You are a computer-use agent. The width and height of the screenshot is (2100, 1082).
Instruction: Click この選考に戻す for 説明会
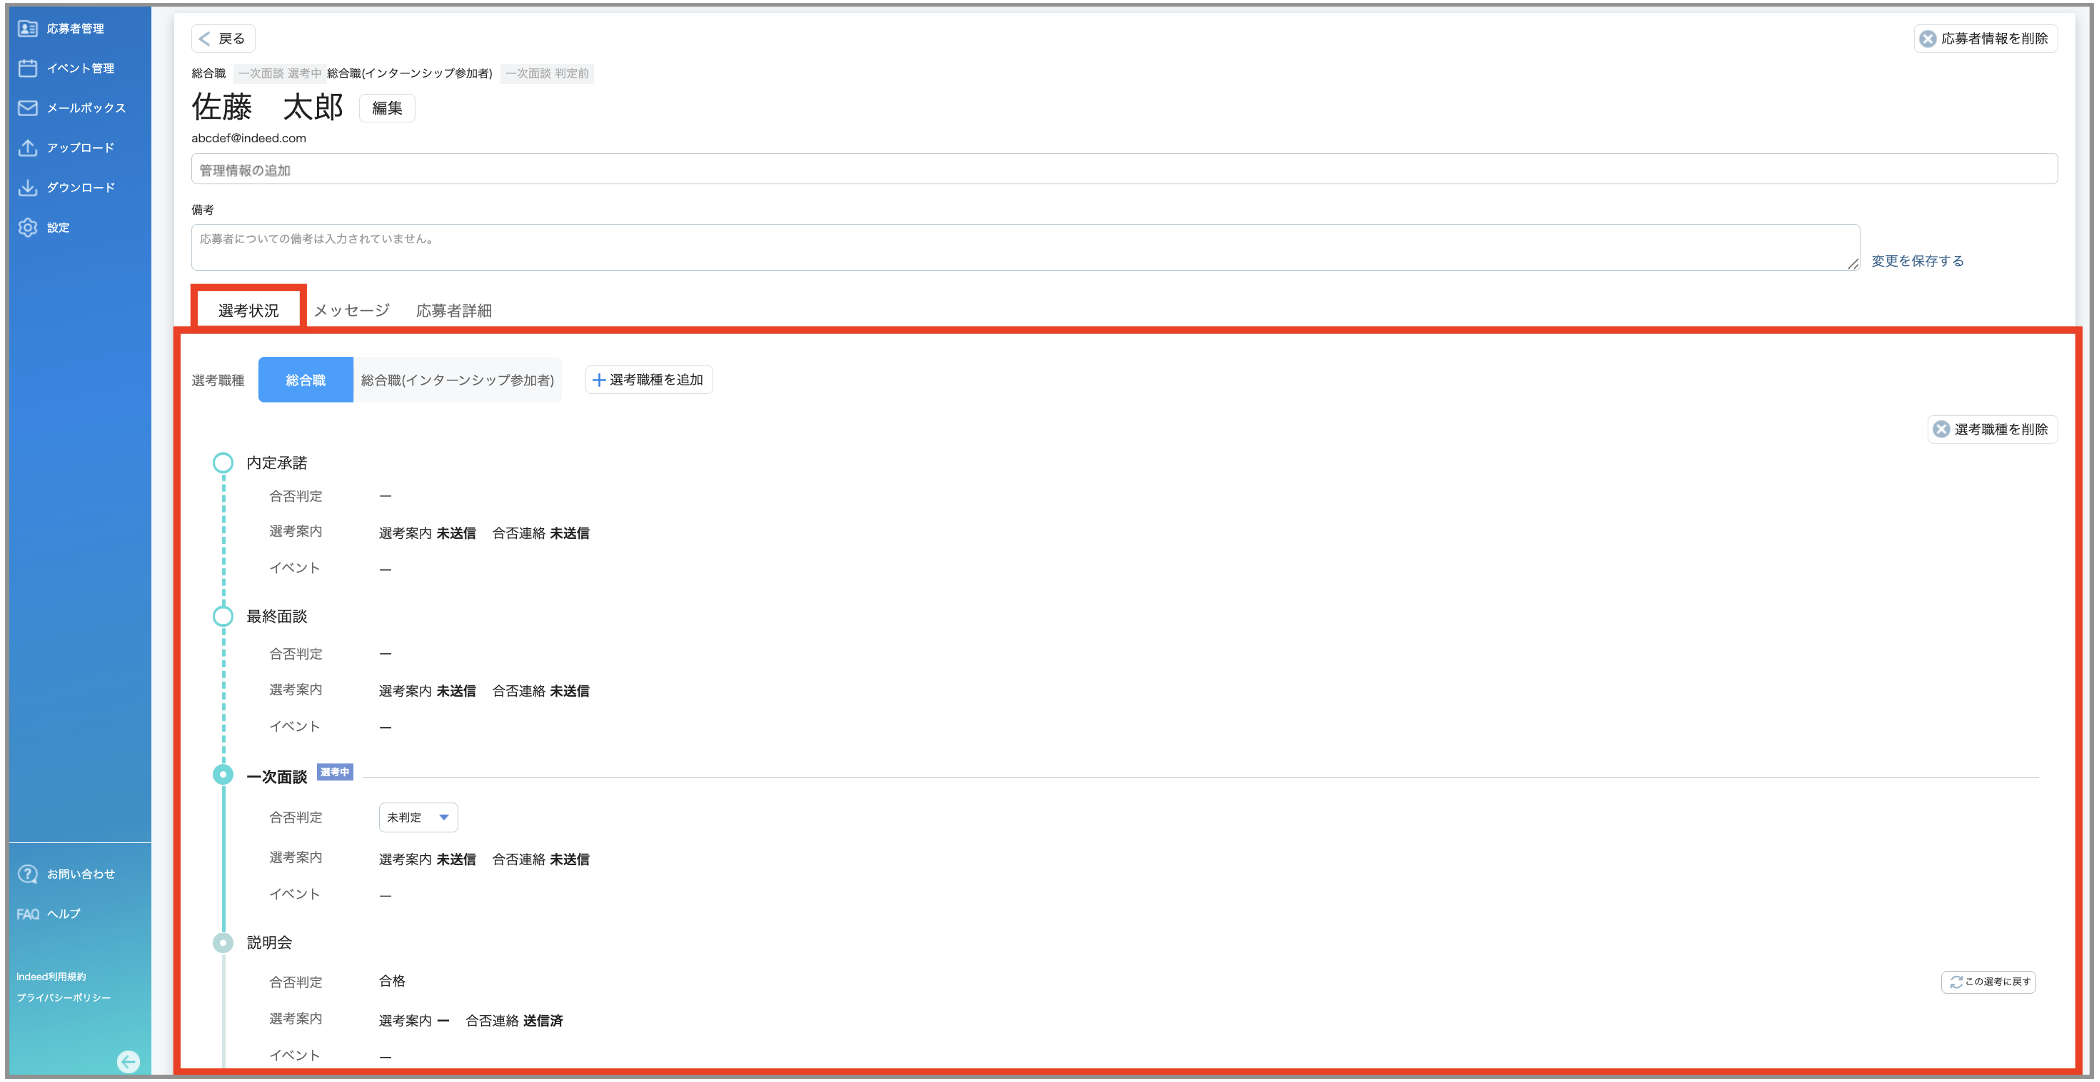coord(1988,982)
